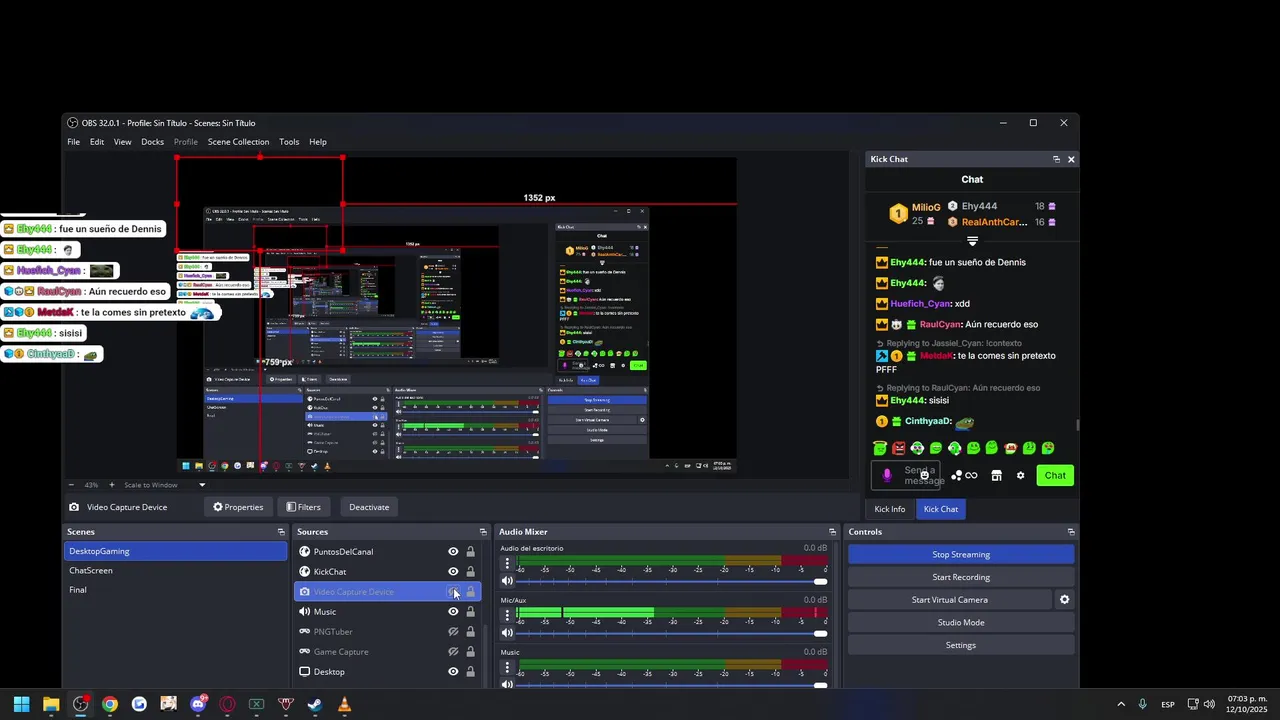The width and height of the screenshot is (1280, 720).
Task: Open Steam from the taskbar
Action: click(x=315, y=704)
